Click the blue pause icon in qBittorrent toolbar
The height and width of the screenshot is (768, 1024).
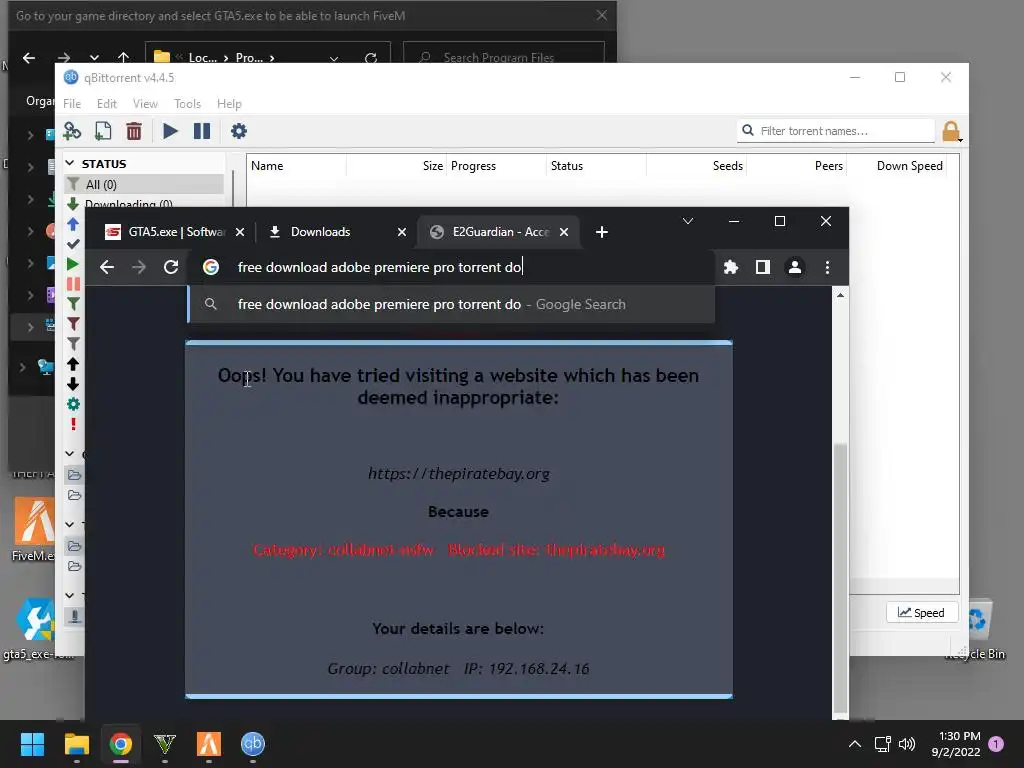click(x=202, y=131)
